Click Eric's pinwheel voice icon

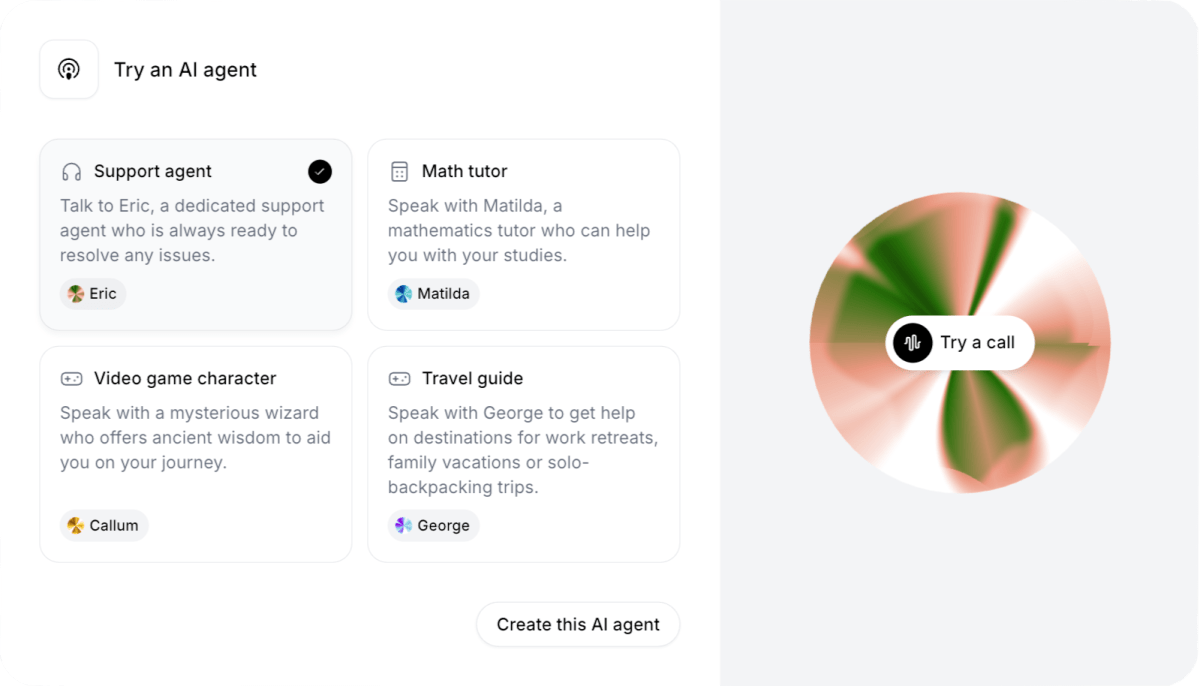click(x=74, y=293)
